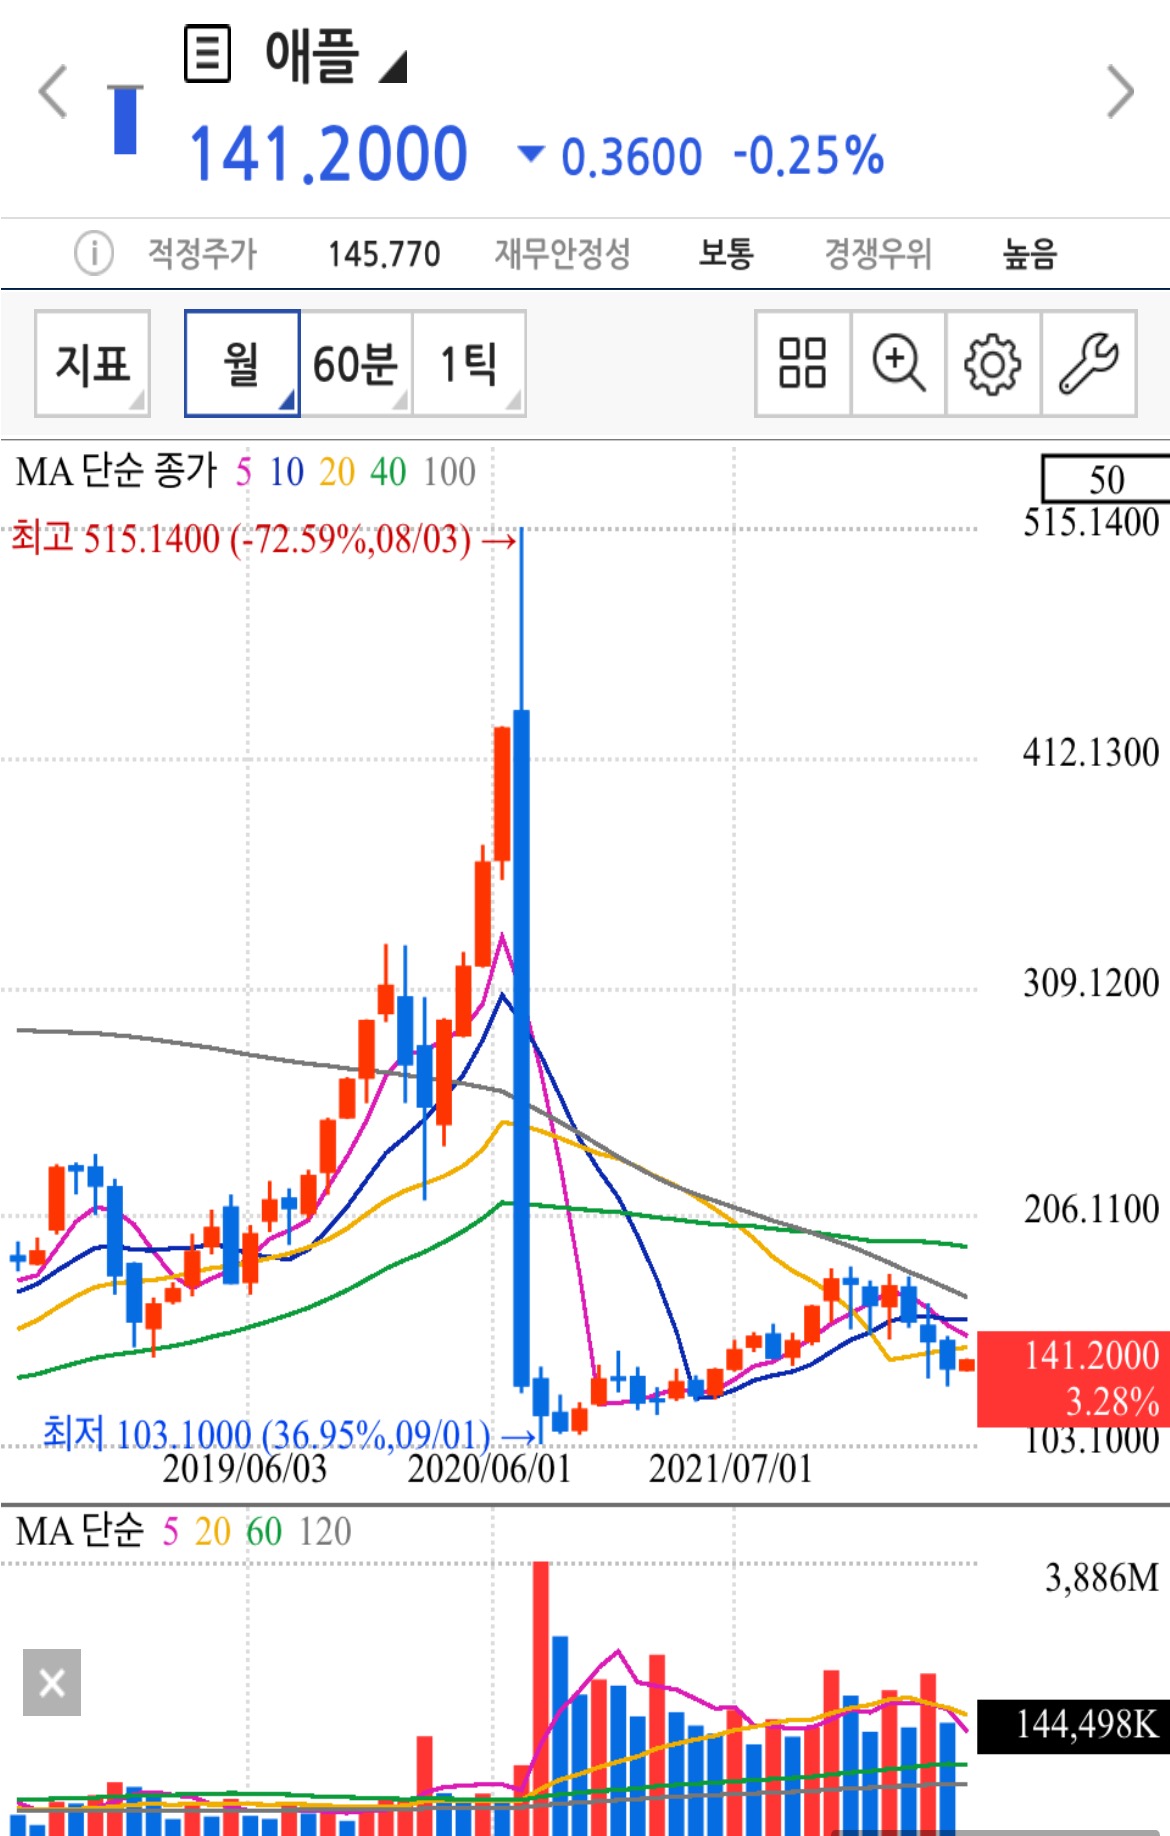Tap the 높음 competitive advantage rating

[1030, 253]
